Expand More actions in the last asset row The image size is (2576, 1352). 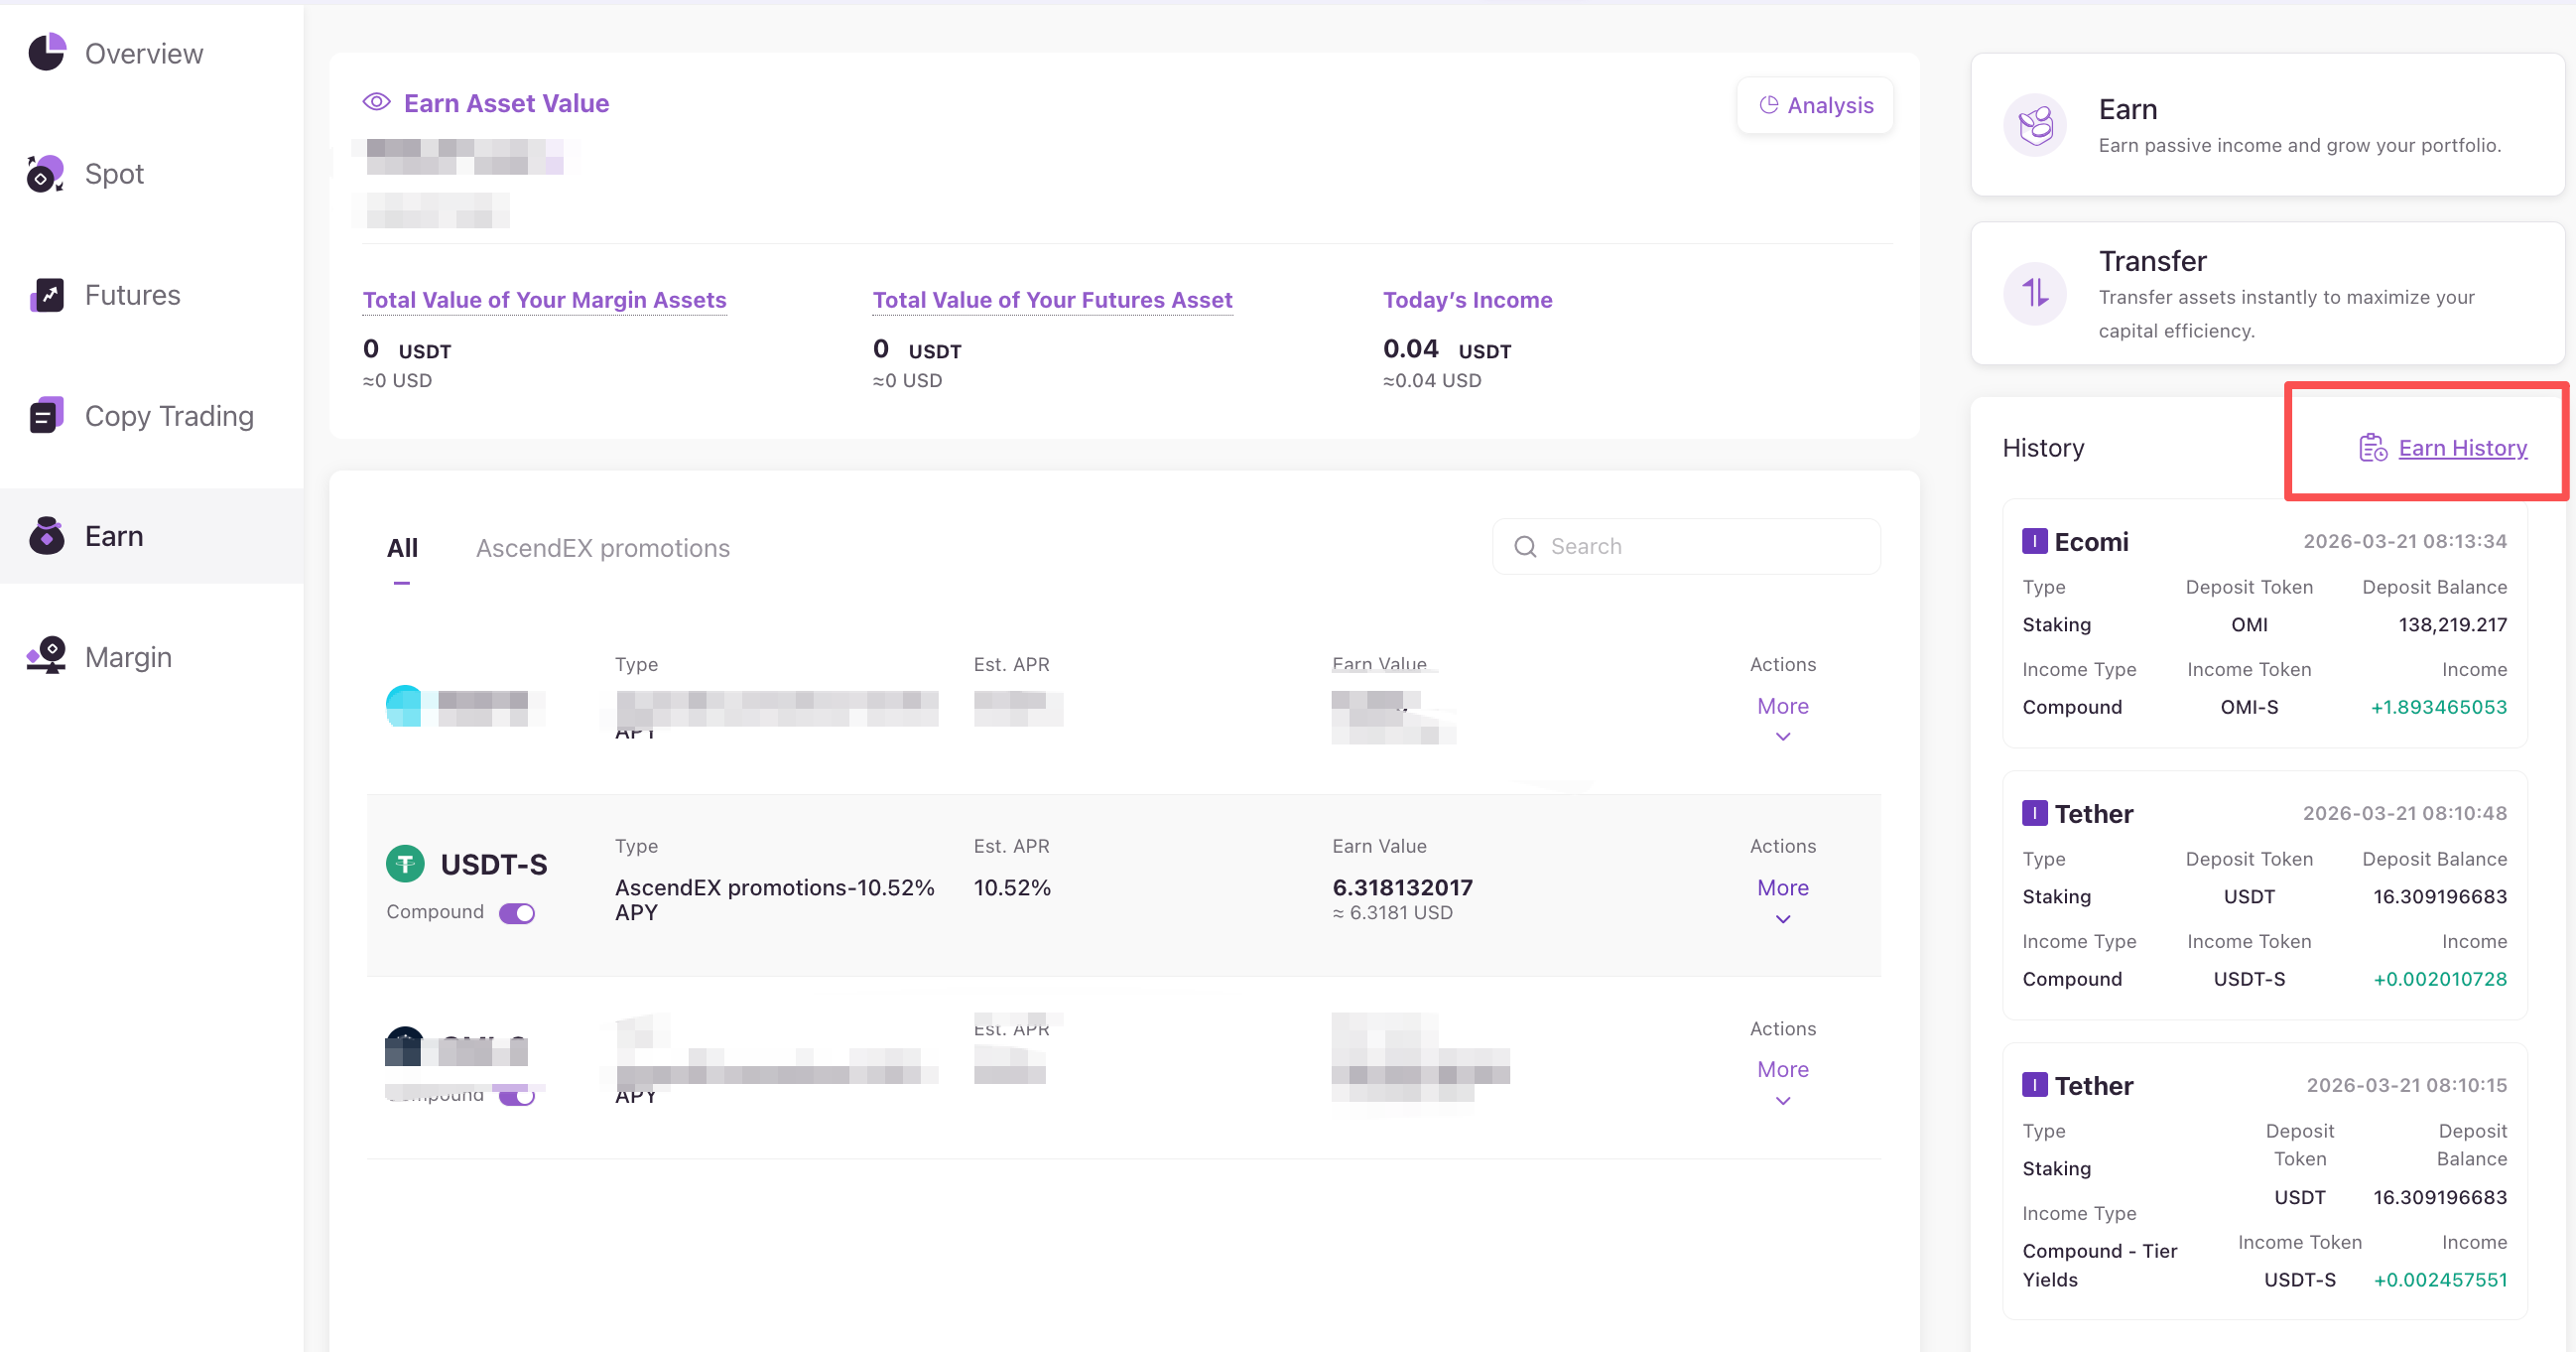(1782, 1070)
